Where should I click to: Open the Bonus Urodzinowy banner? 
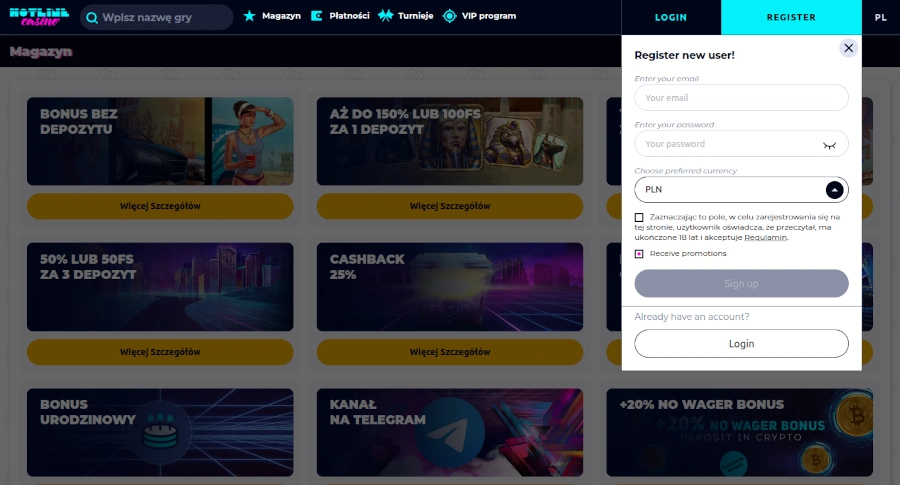coord(160,432)
